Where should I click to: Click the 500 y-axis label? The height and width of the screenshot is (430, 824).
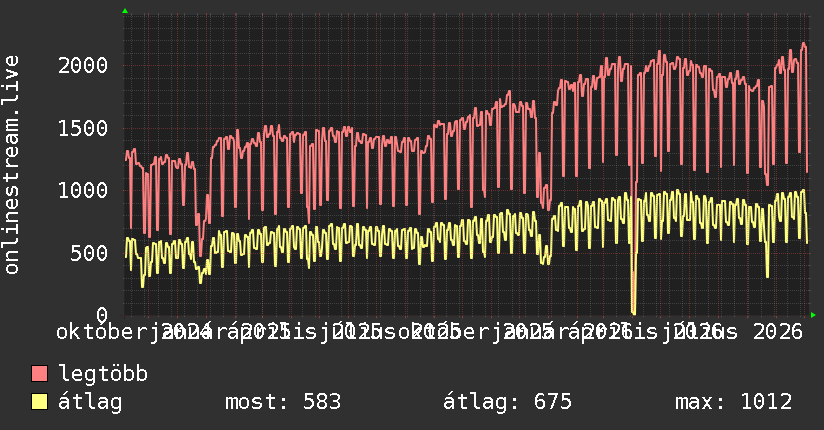tap(89, 253)
